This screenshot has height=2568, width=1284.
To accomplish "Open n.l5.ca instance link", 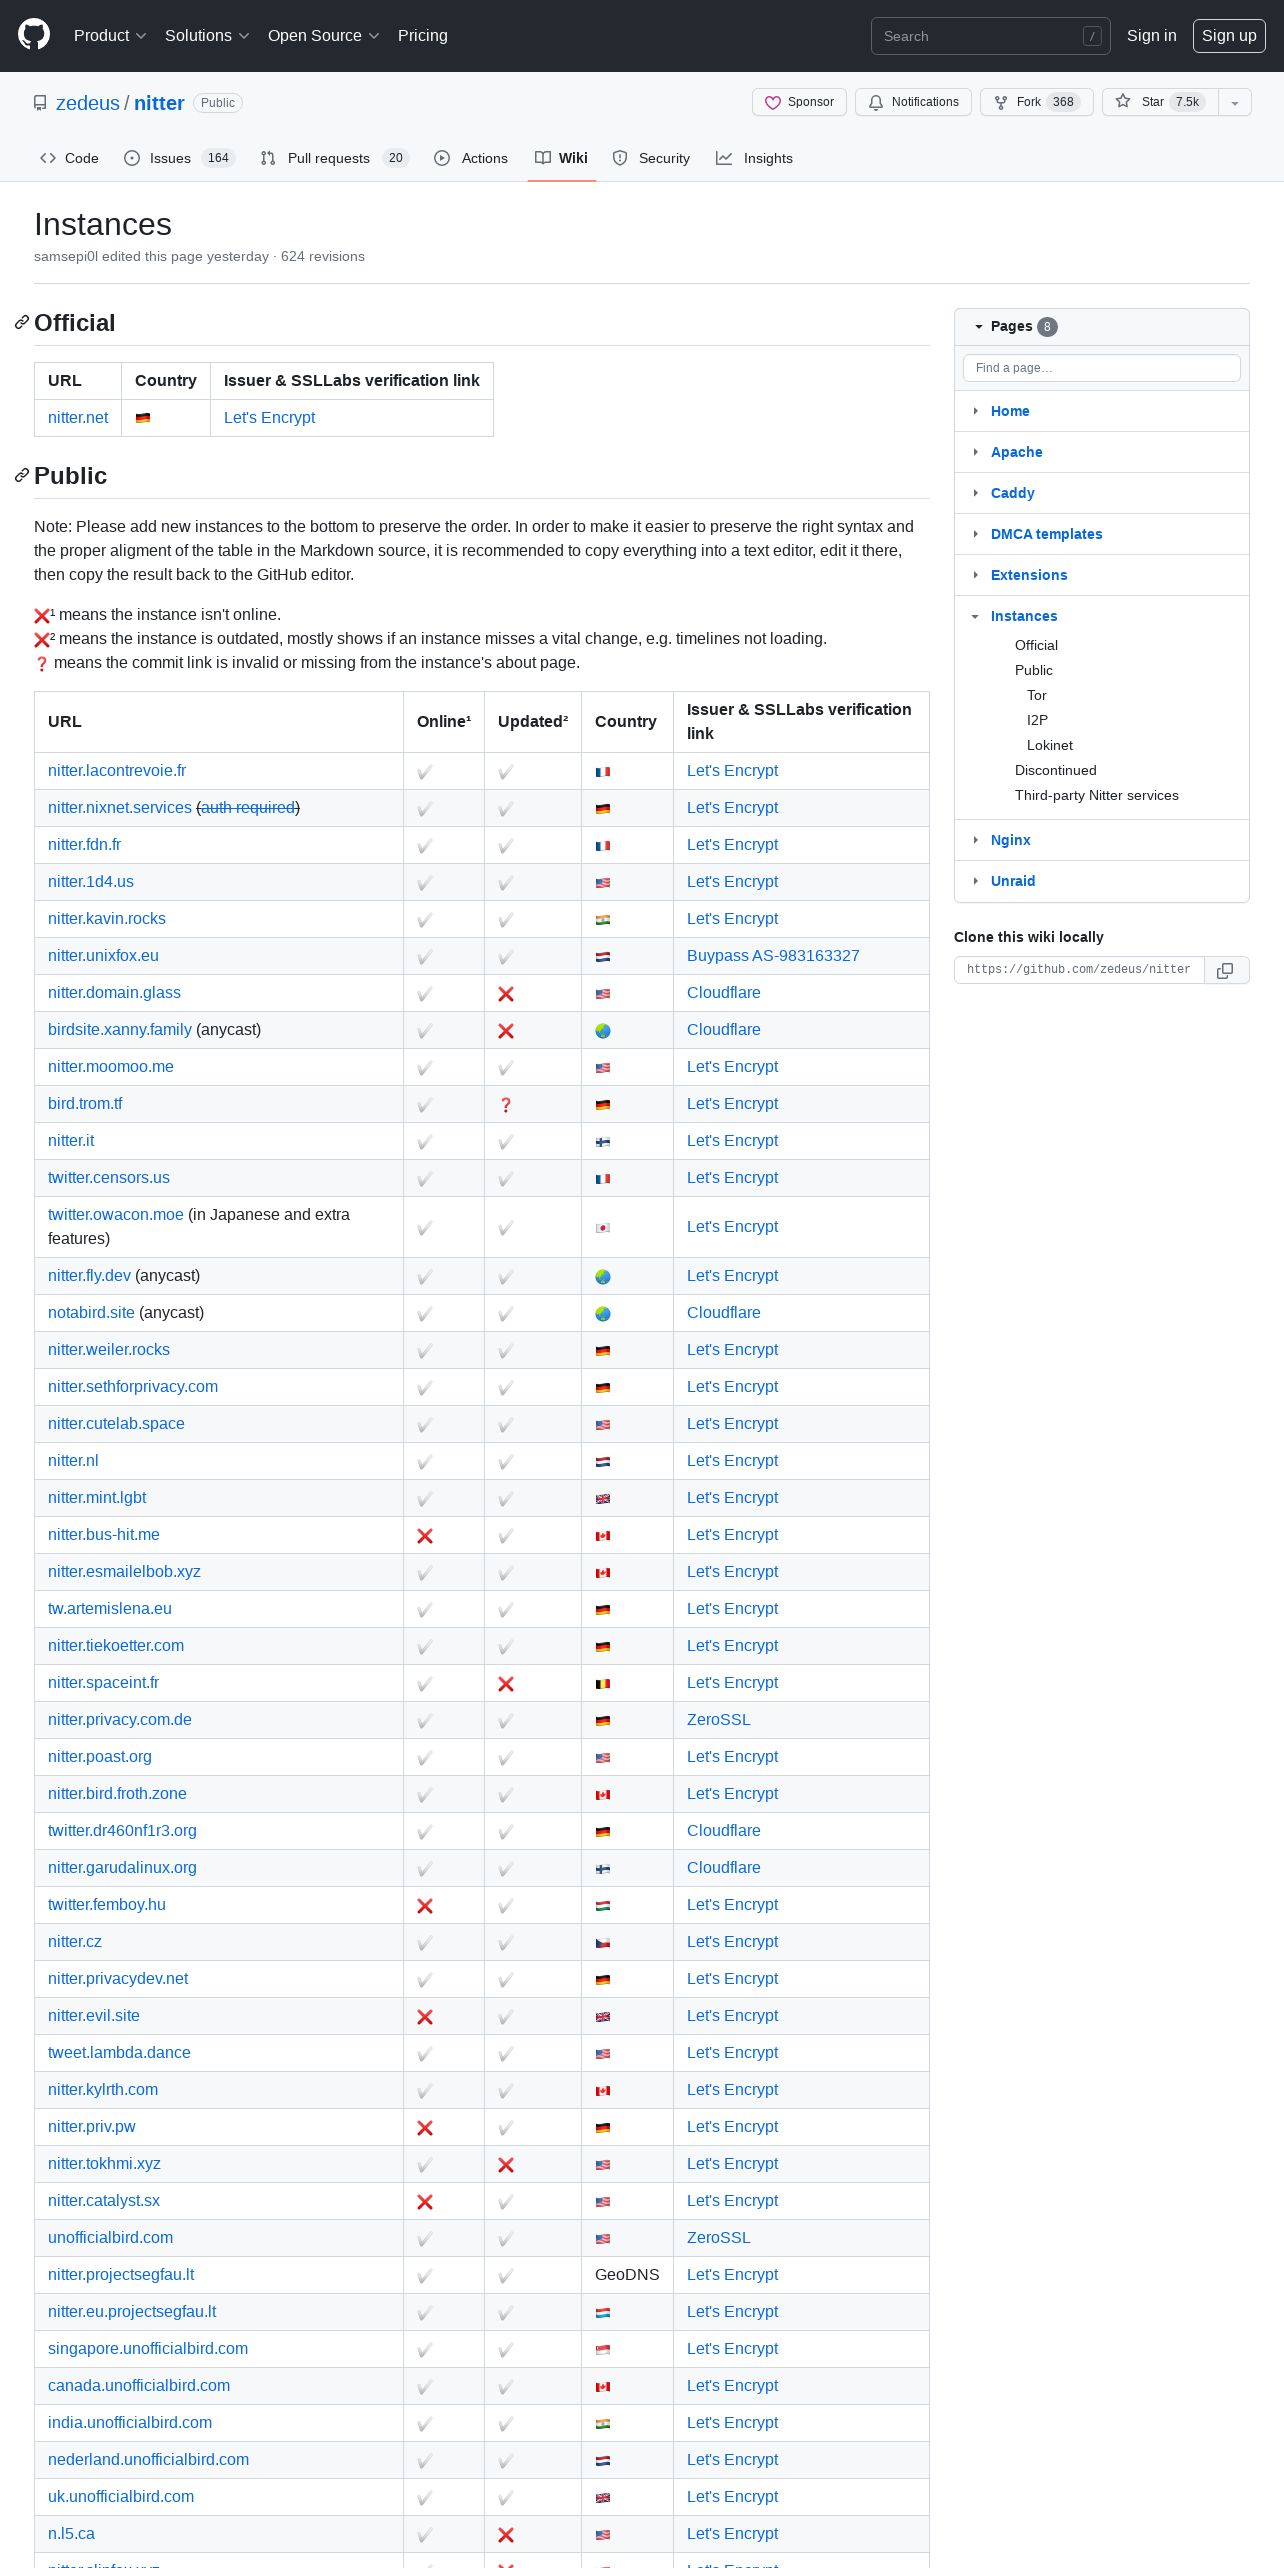I will 71,2534.
